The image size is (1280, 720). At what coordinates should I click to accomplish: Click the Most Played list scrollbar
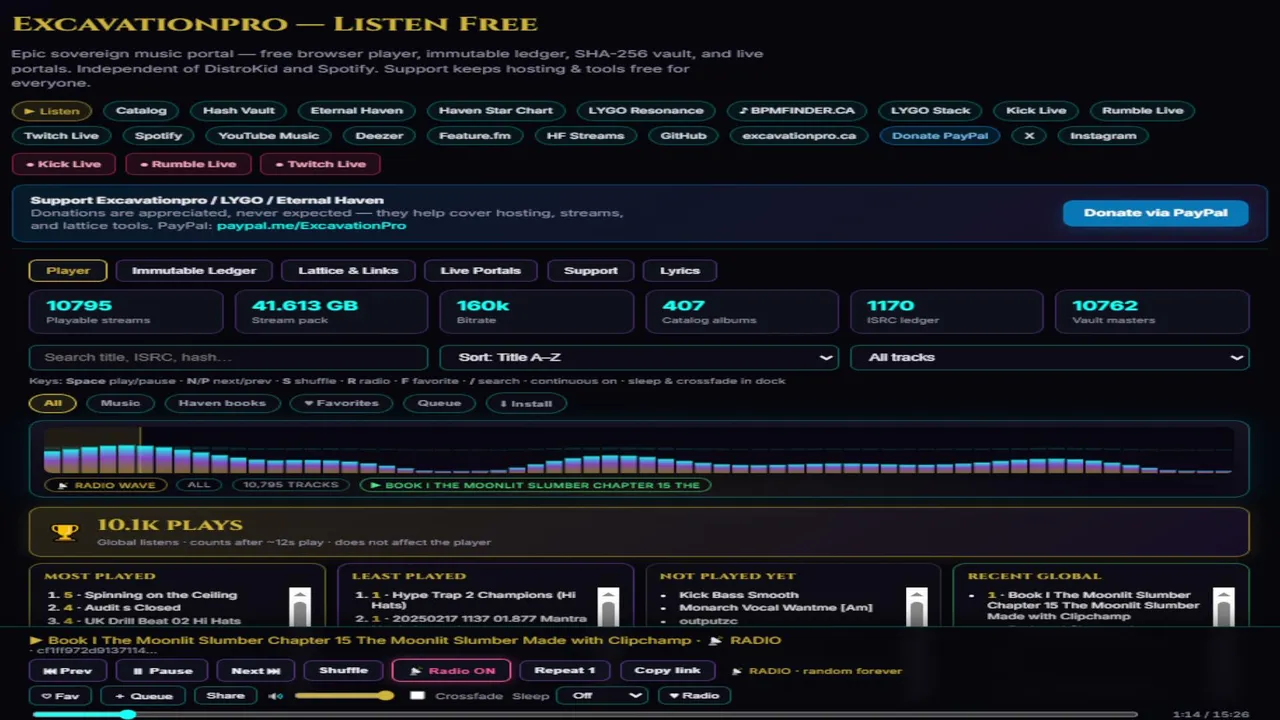point(299,606)
